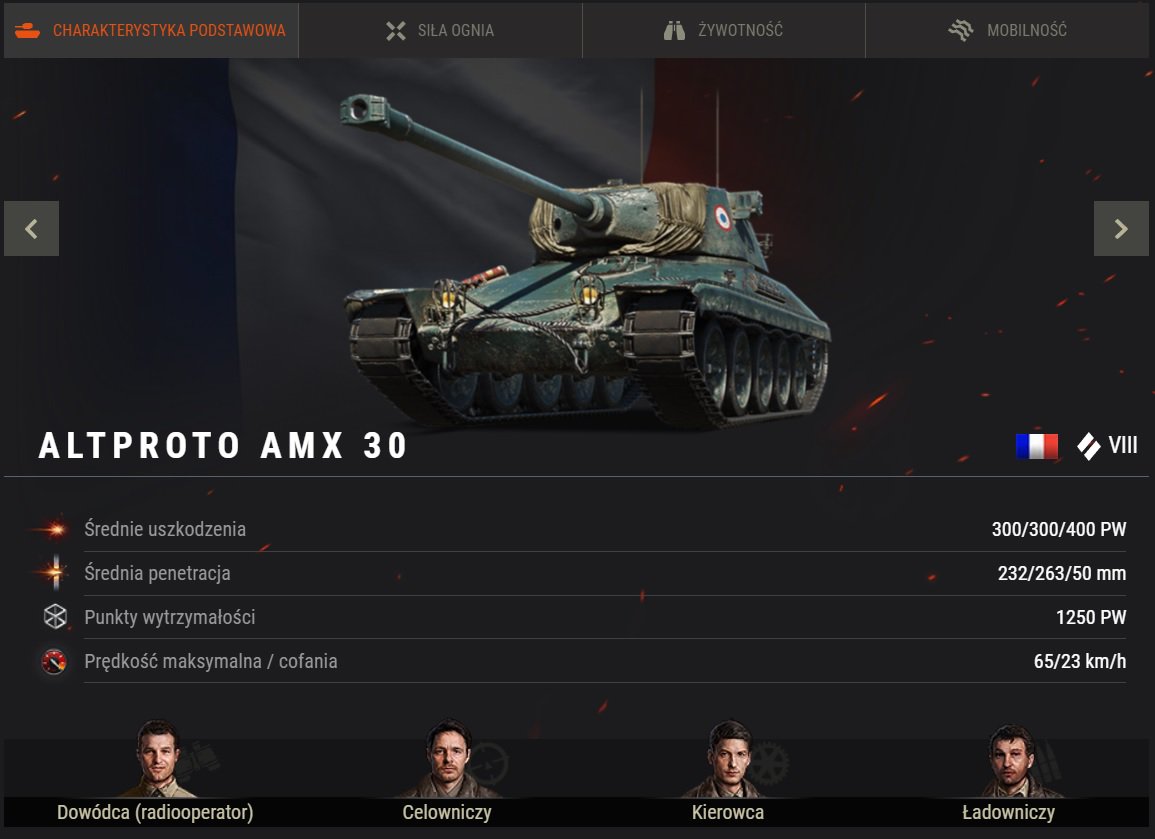Select the Ładowniczy crew portrait
Image resolution: width=1155 pixels, height=839 pixels.
pos(1011,760)
